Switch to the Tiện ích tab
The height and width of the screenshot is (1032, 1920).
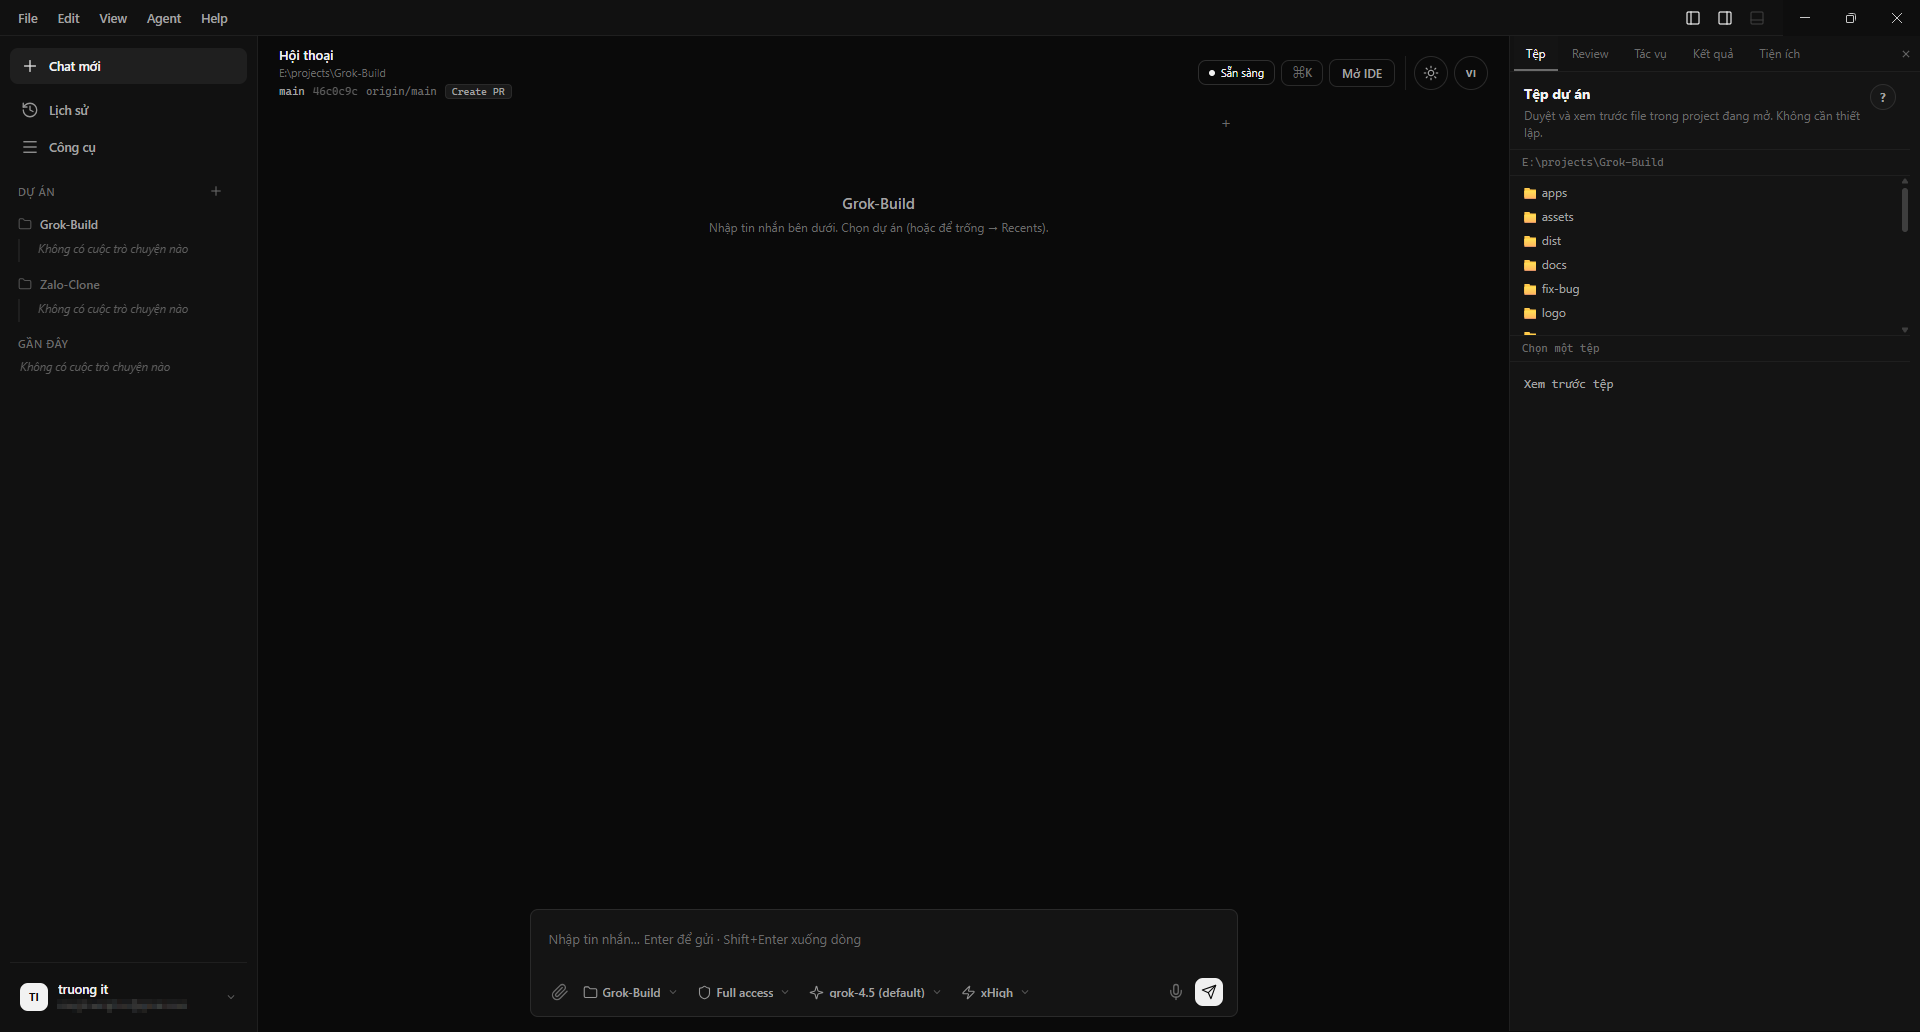point(1779,54)
